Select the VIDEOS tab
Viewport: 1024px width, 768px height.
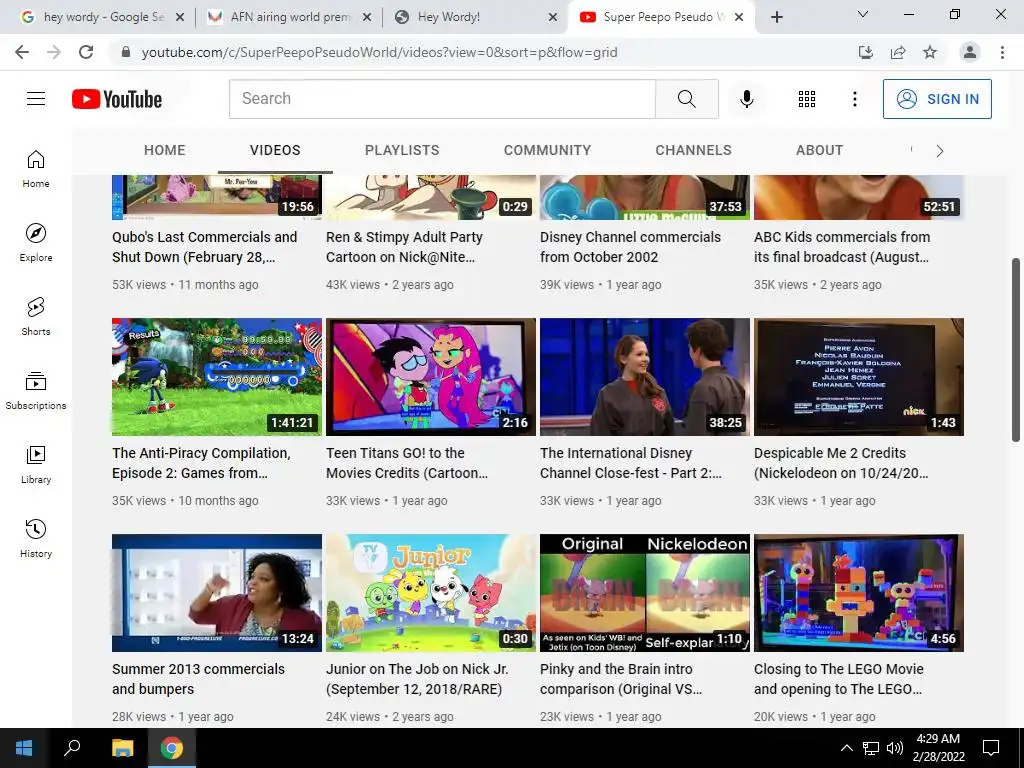tap(275, 150)
